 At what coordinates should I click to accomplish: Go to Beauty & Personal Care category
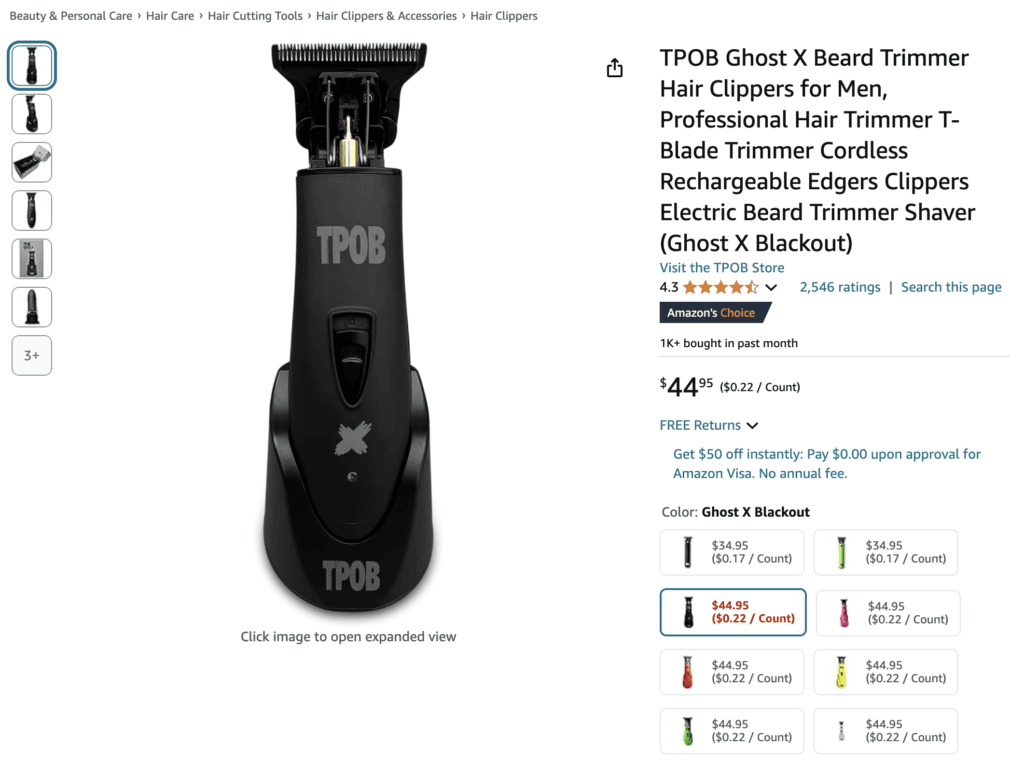click(x=71, y=16)
